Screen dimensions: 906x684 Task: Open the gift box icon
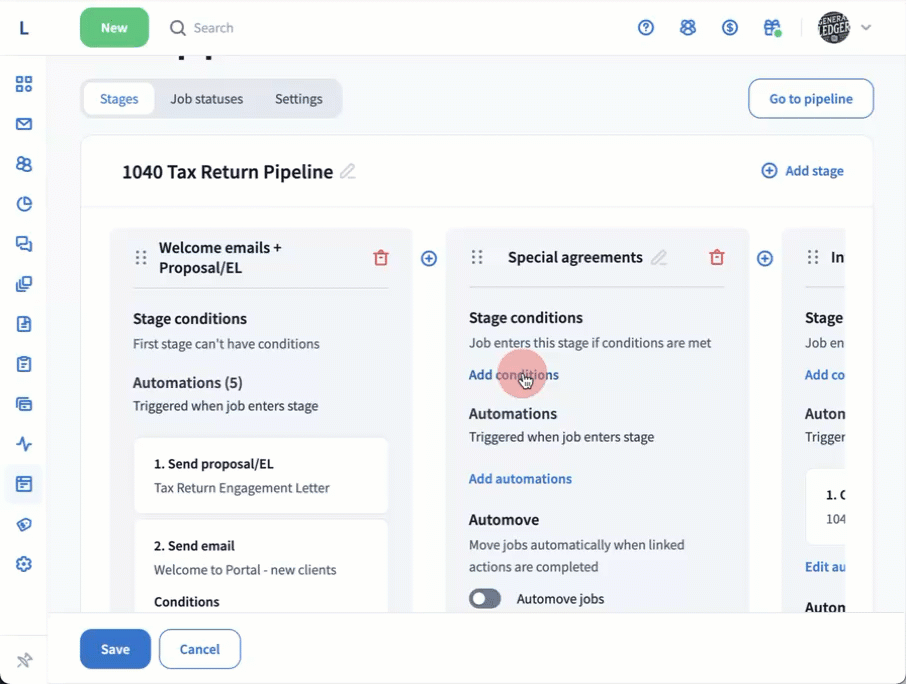click(x=771, y=28)
